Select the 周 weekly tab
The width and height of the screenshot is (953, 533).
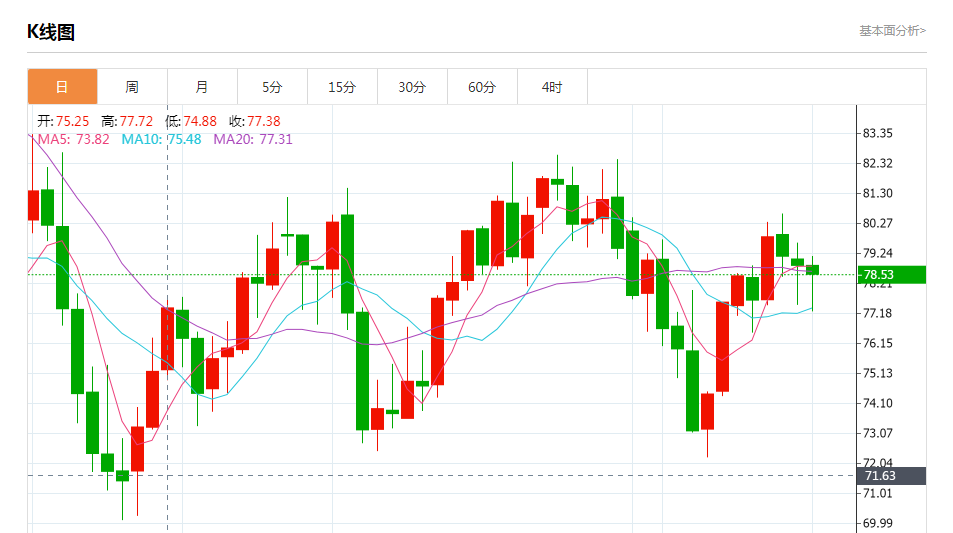pyautogui.click(x=132, y=87)
